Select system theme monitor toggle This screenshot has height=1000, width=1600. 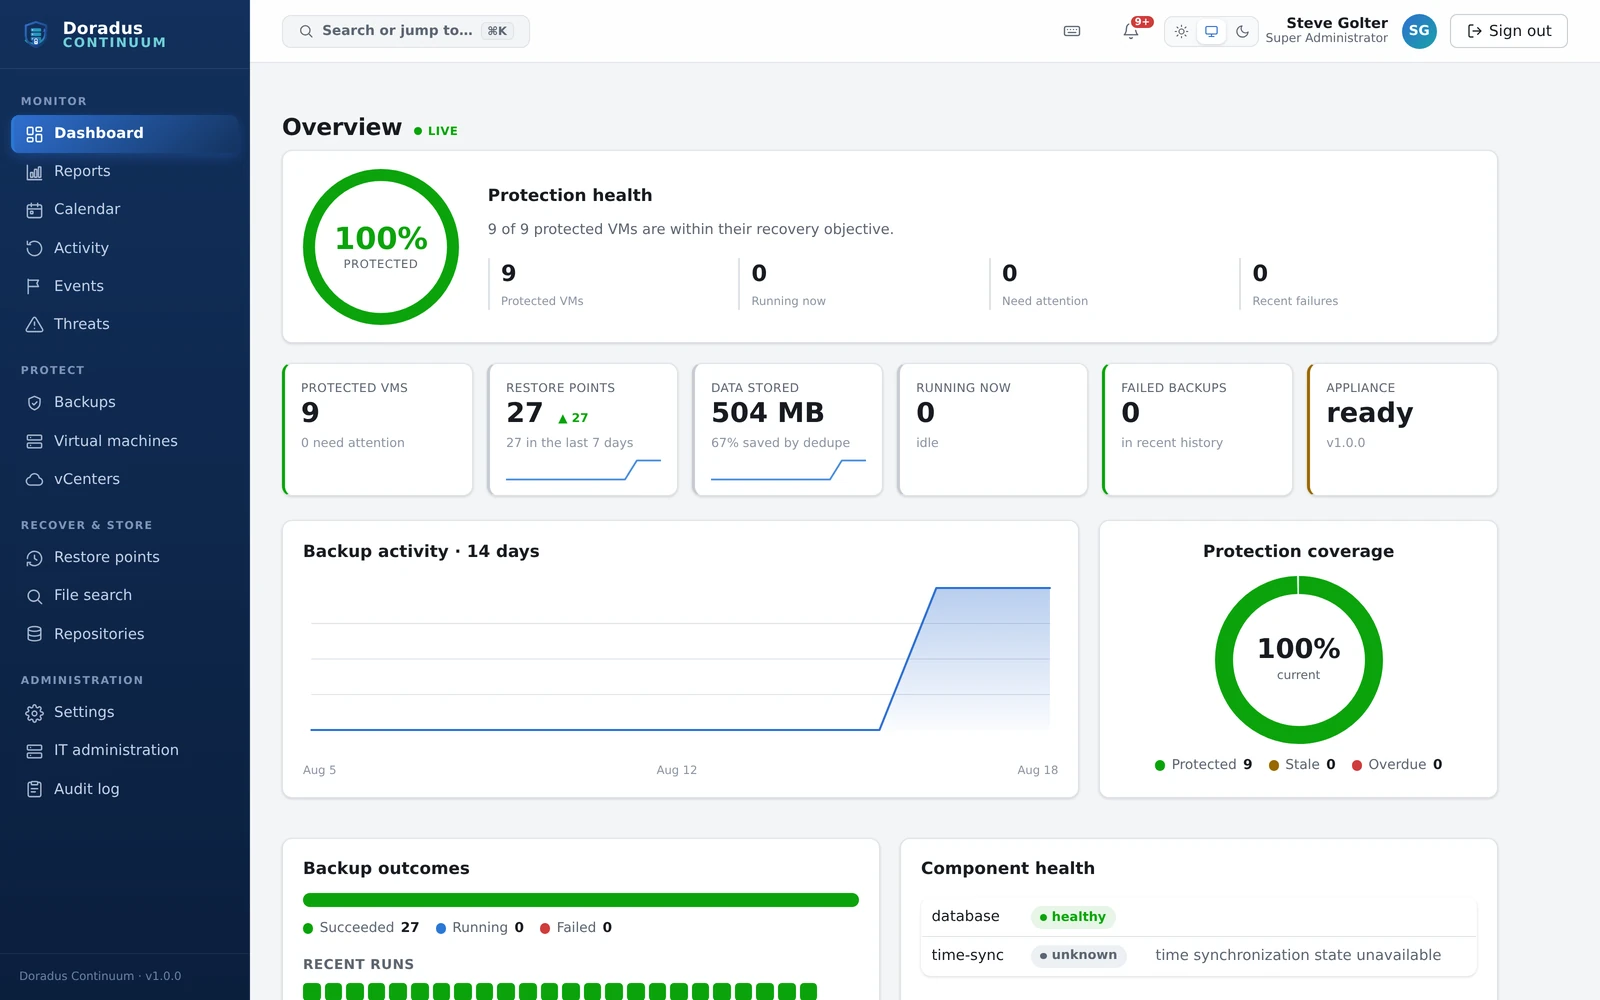(1212, 31)
